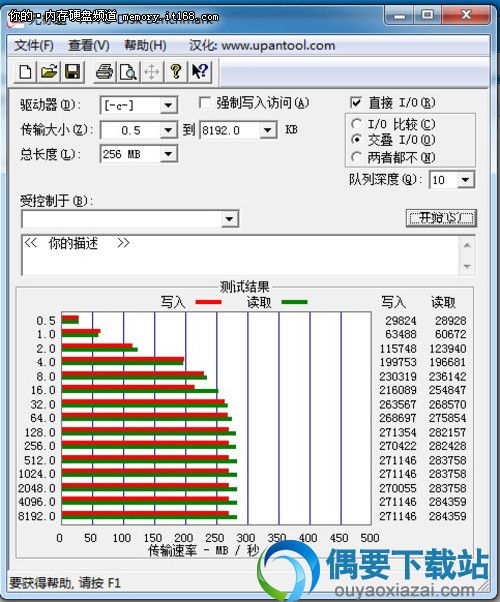Image resolution: width=500 pixels, height=602 pixels.
Task: Save results using the floppy disk icon
Action: pos(73,71)
